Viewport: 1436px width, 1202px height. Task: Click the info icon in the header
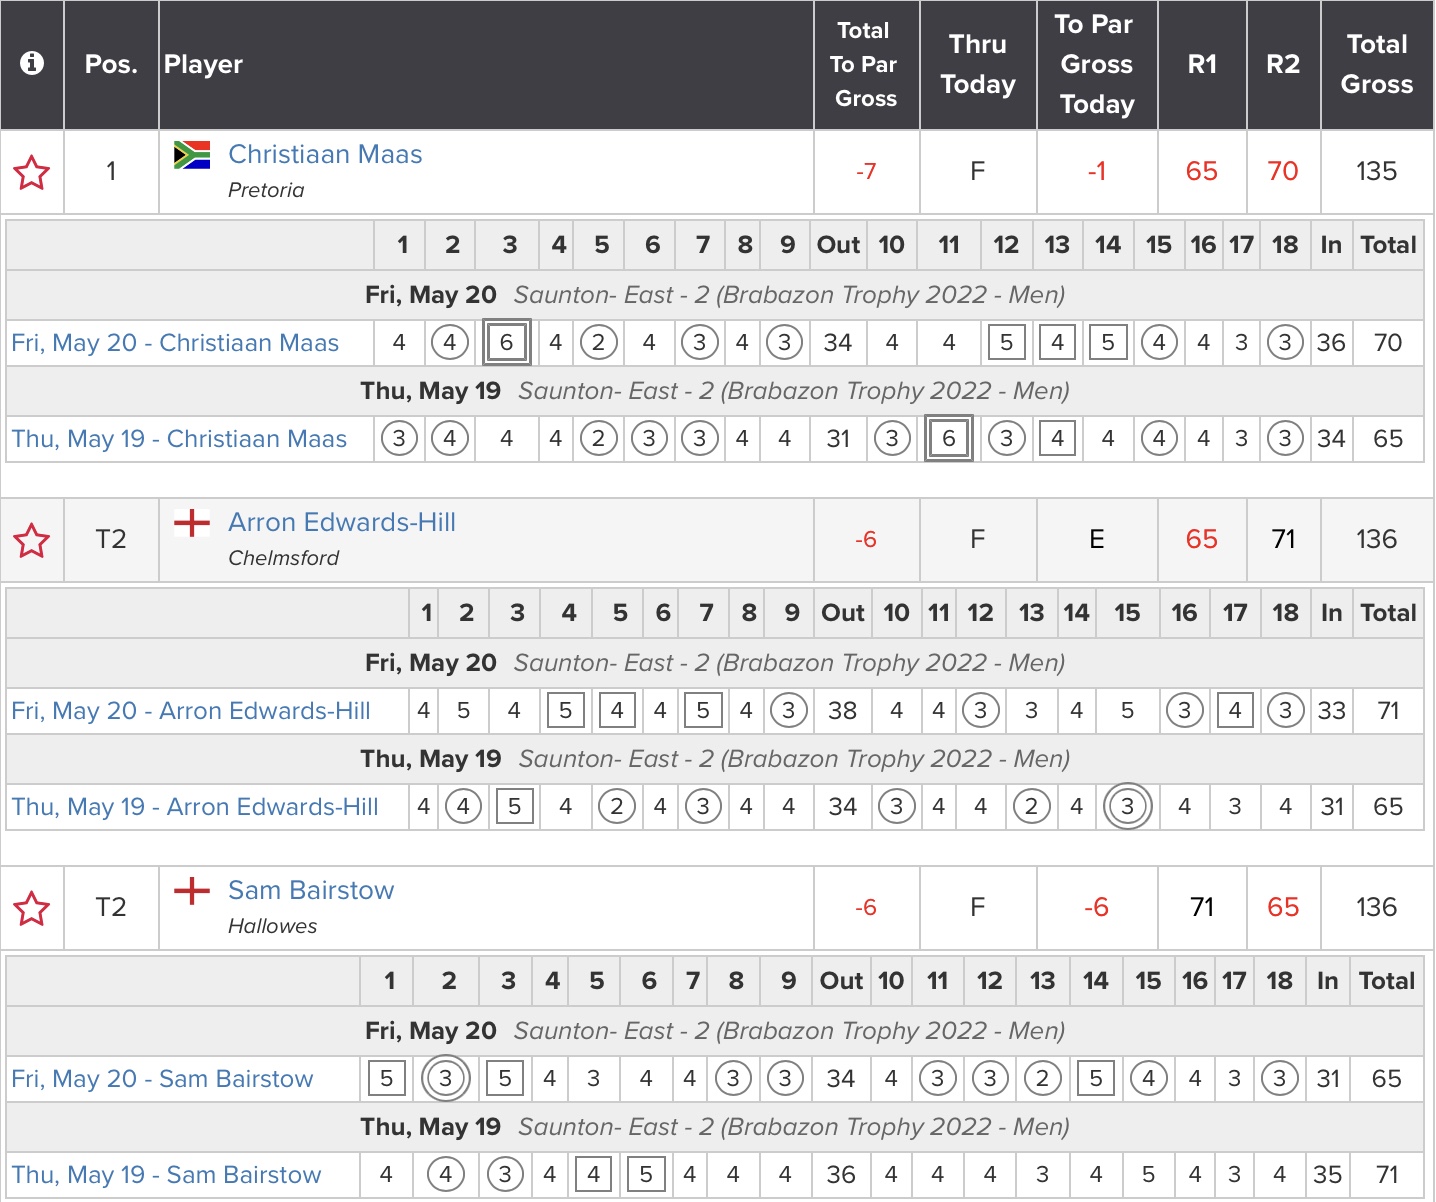tap(32, 64)
